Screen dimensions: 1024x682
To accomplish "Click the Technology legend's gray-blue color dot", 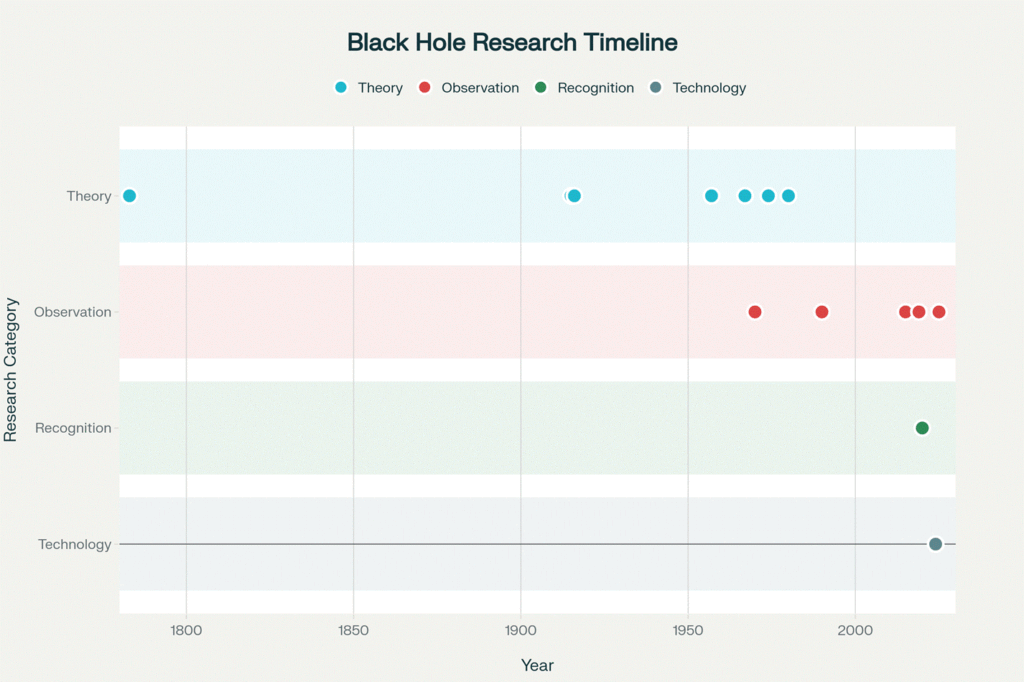I will (x=656, y=88).
